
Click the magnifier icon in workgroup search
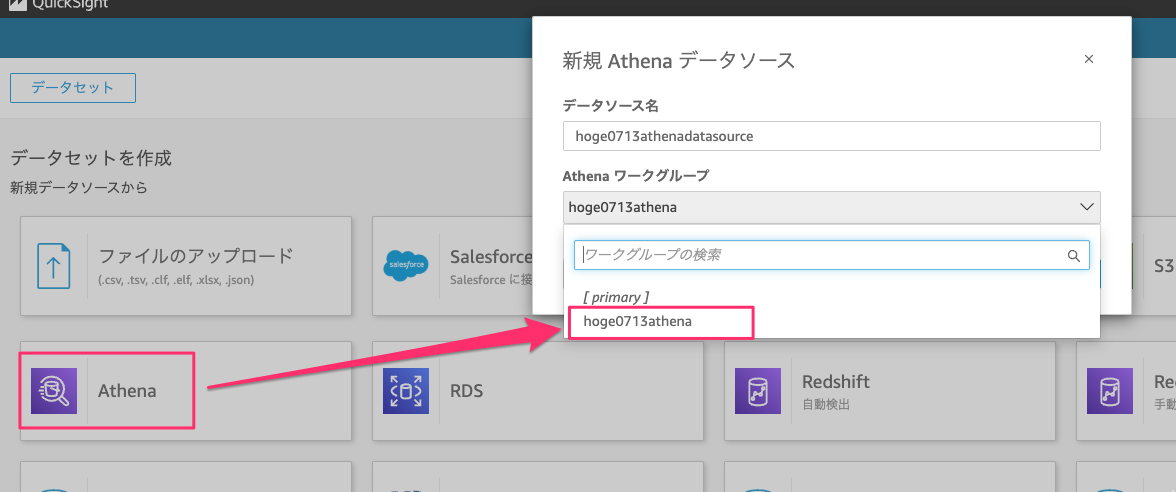(x=1073, y=256)
